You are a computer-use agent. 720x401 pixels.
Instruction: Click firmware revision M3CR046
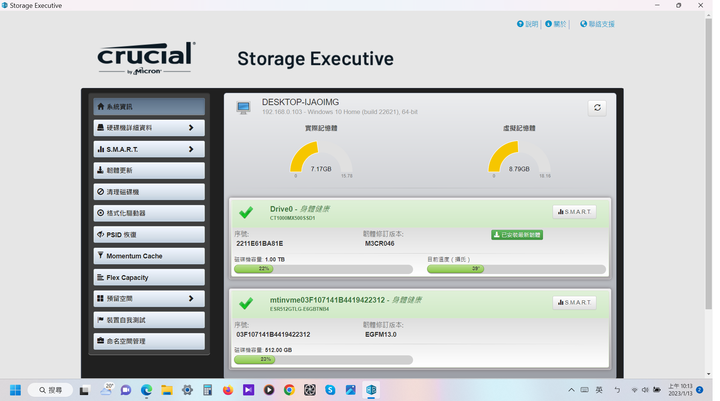coord(380,243)
